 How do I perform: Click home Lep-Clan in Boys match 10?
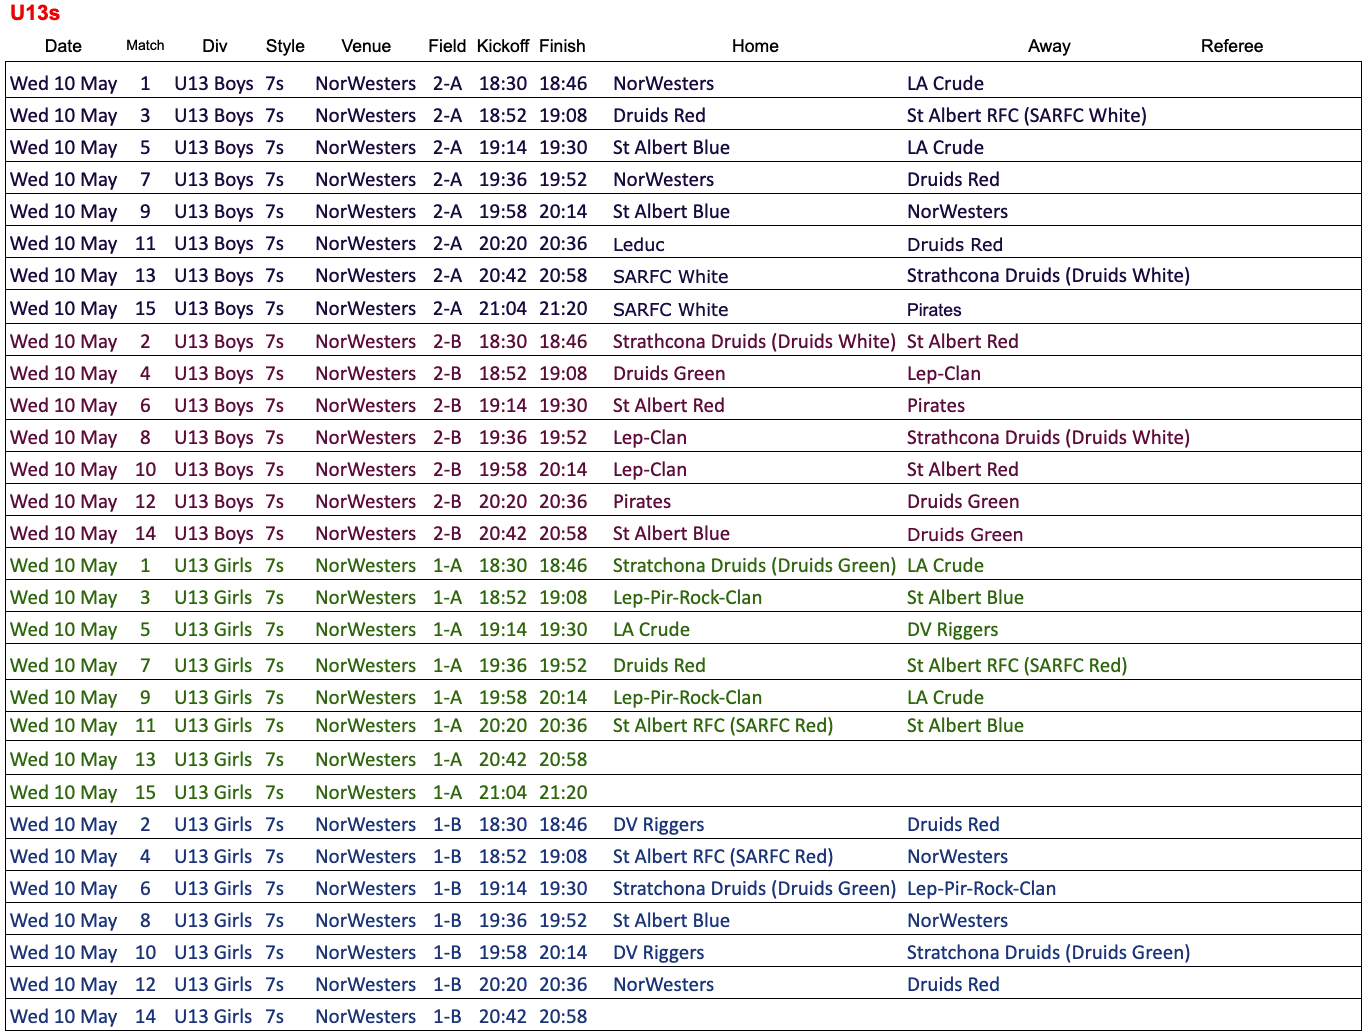(650, 470)
